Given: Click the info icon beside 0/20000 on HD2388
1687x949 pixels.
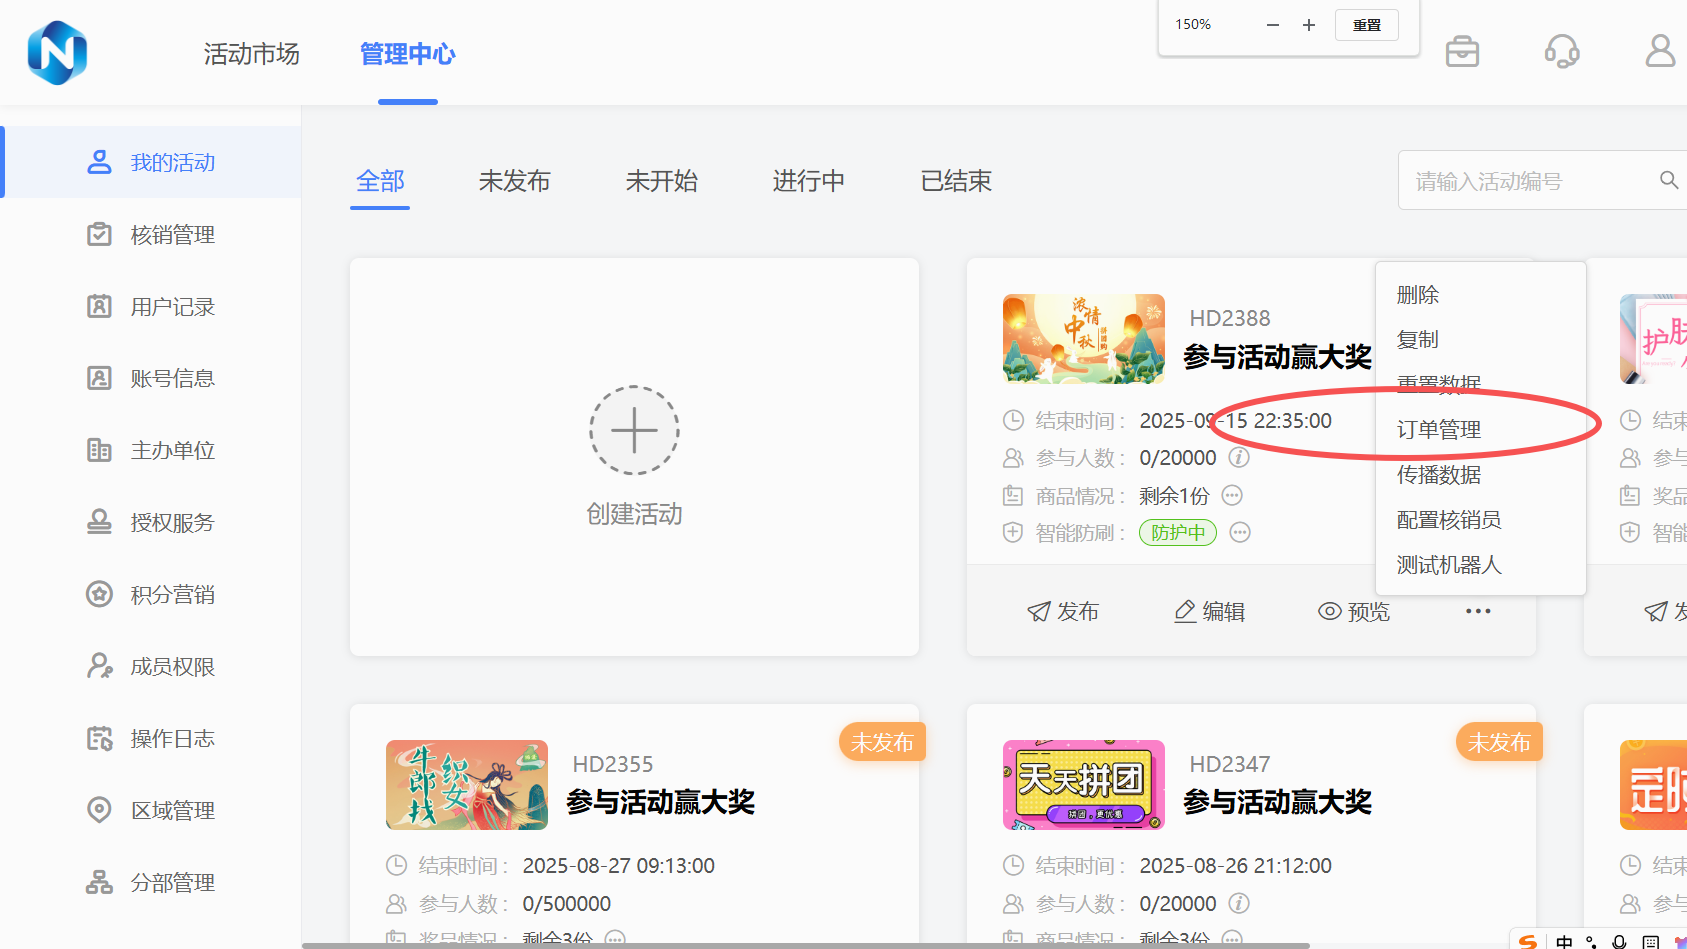Looking at the screenshot, I should point(1239,458).
